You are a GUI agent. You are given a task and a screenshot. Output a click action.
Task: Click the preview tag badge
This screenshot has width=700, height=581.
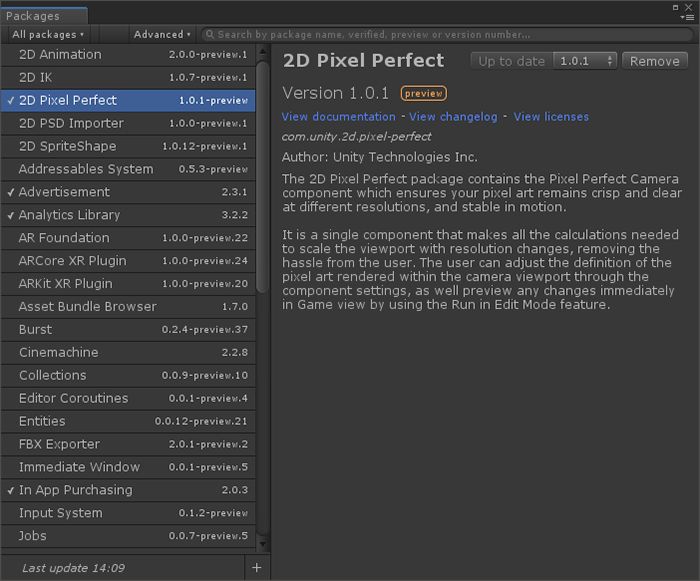click(x=424, y=93)
